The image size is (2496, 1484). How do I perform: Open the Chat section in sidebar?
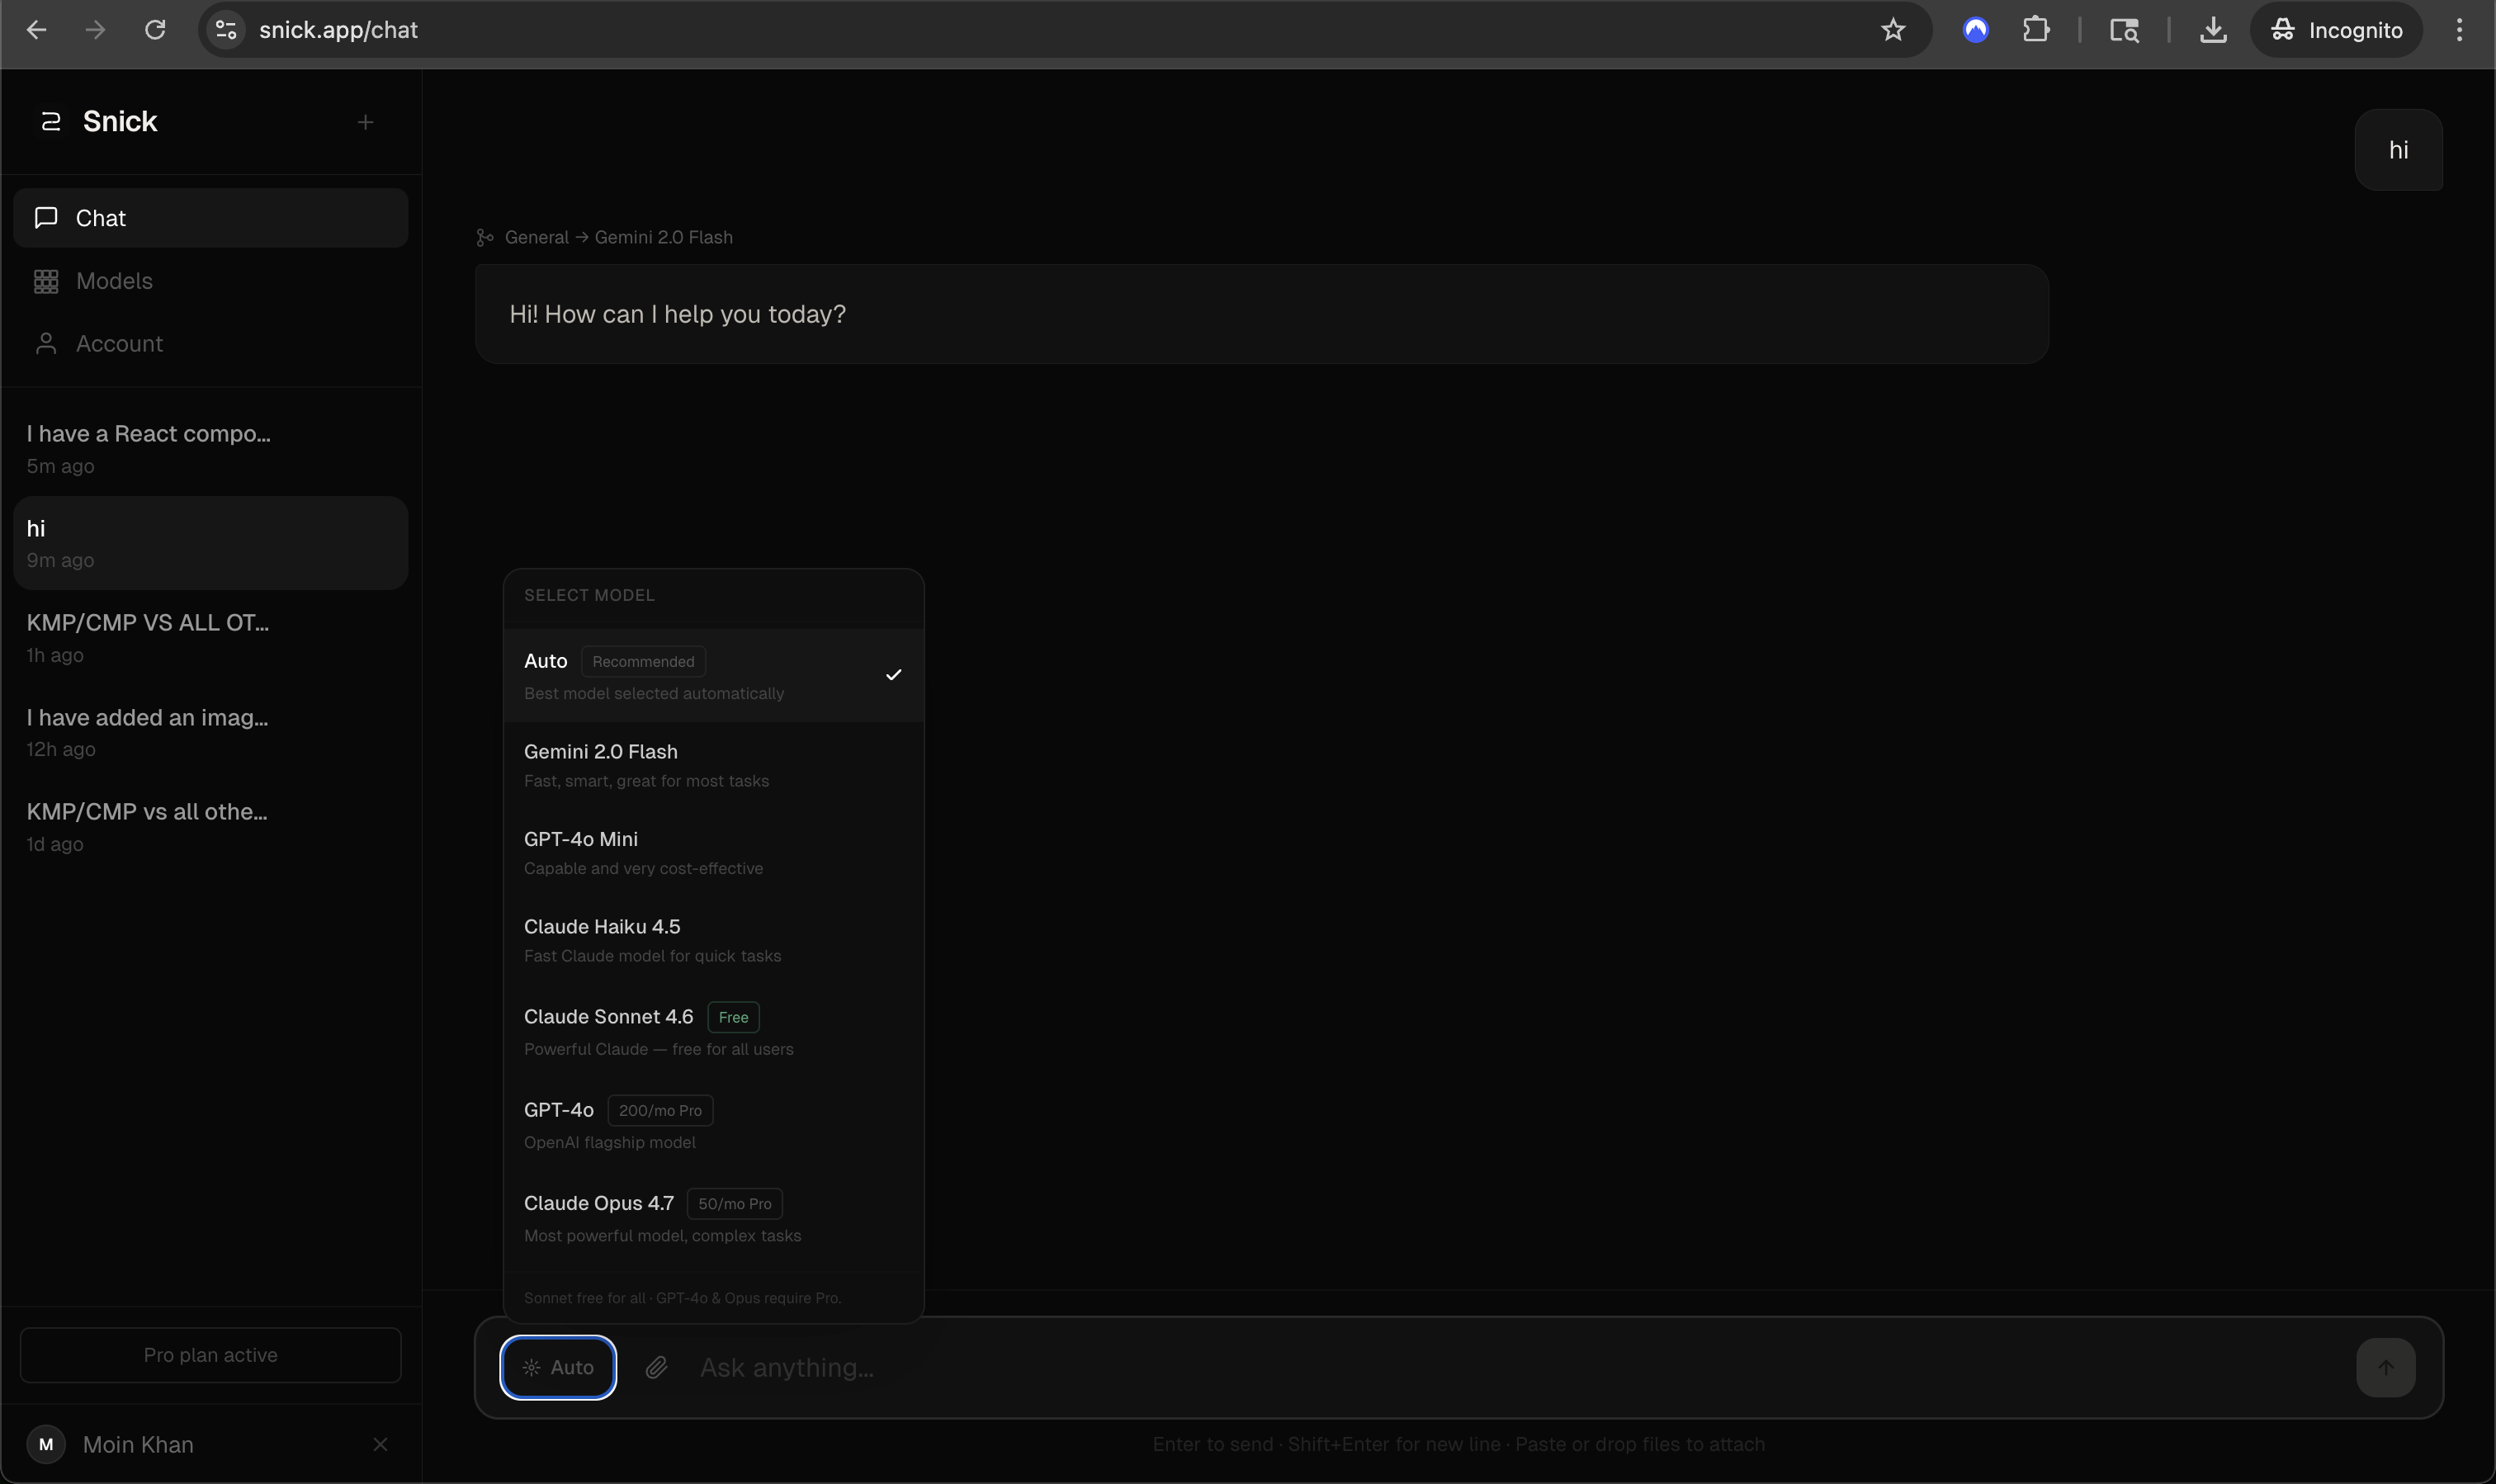click(x=211, y=218)
